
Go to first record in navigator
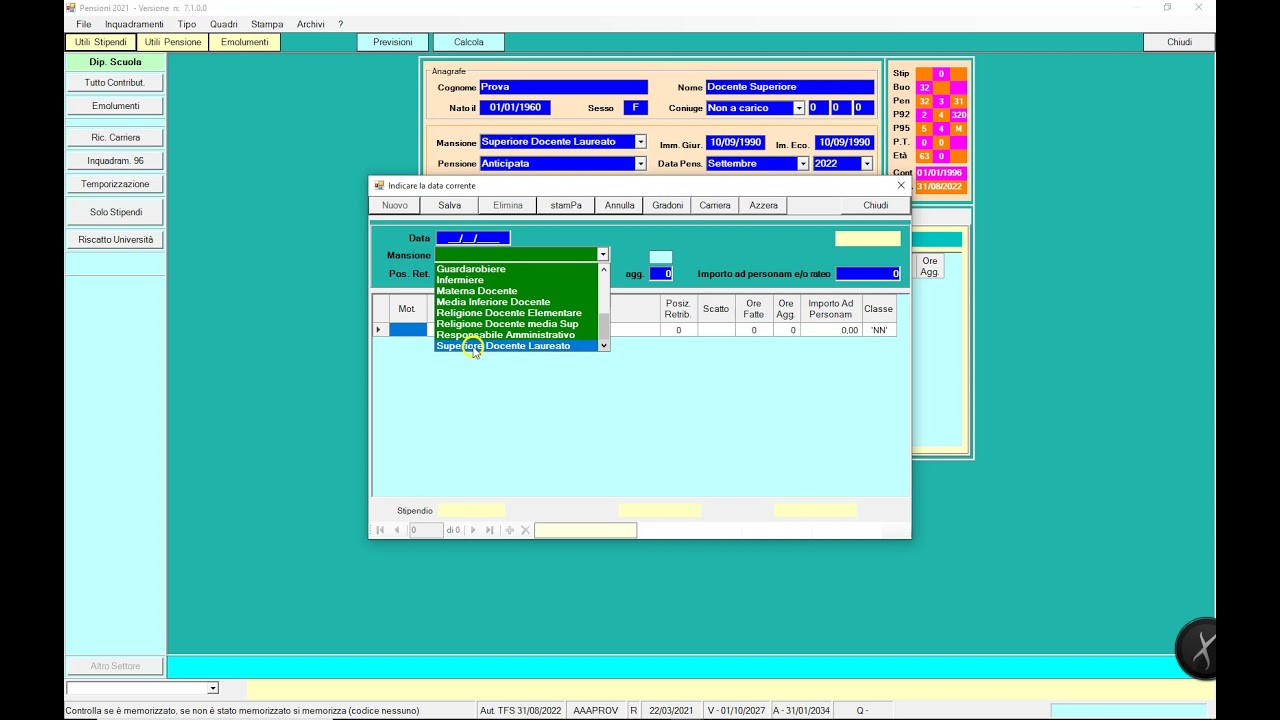coord(380,530)
